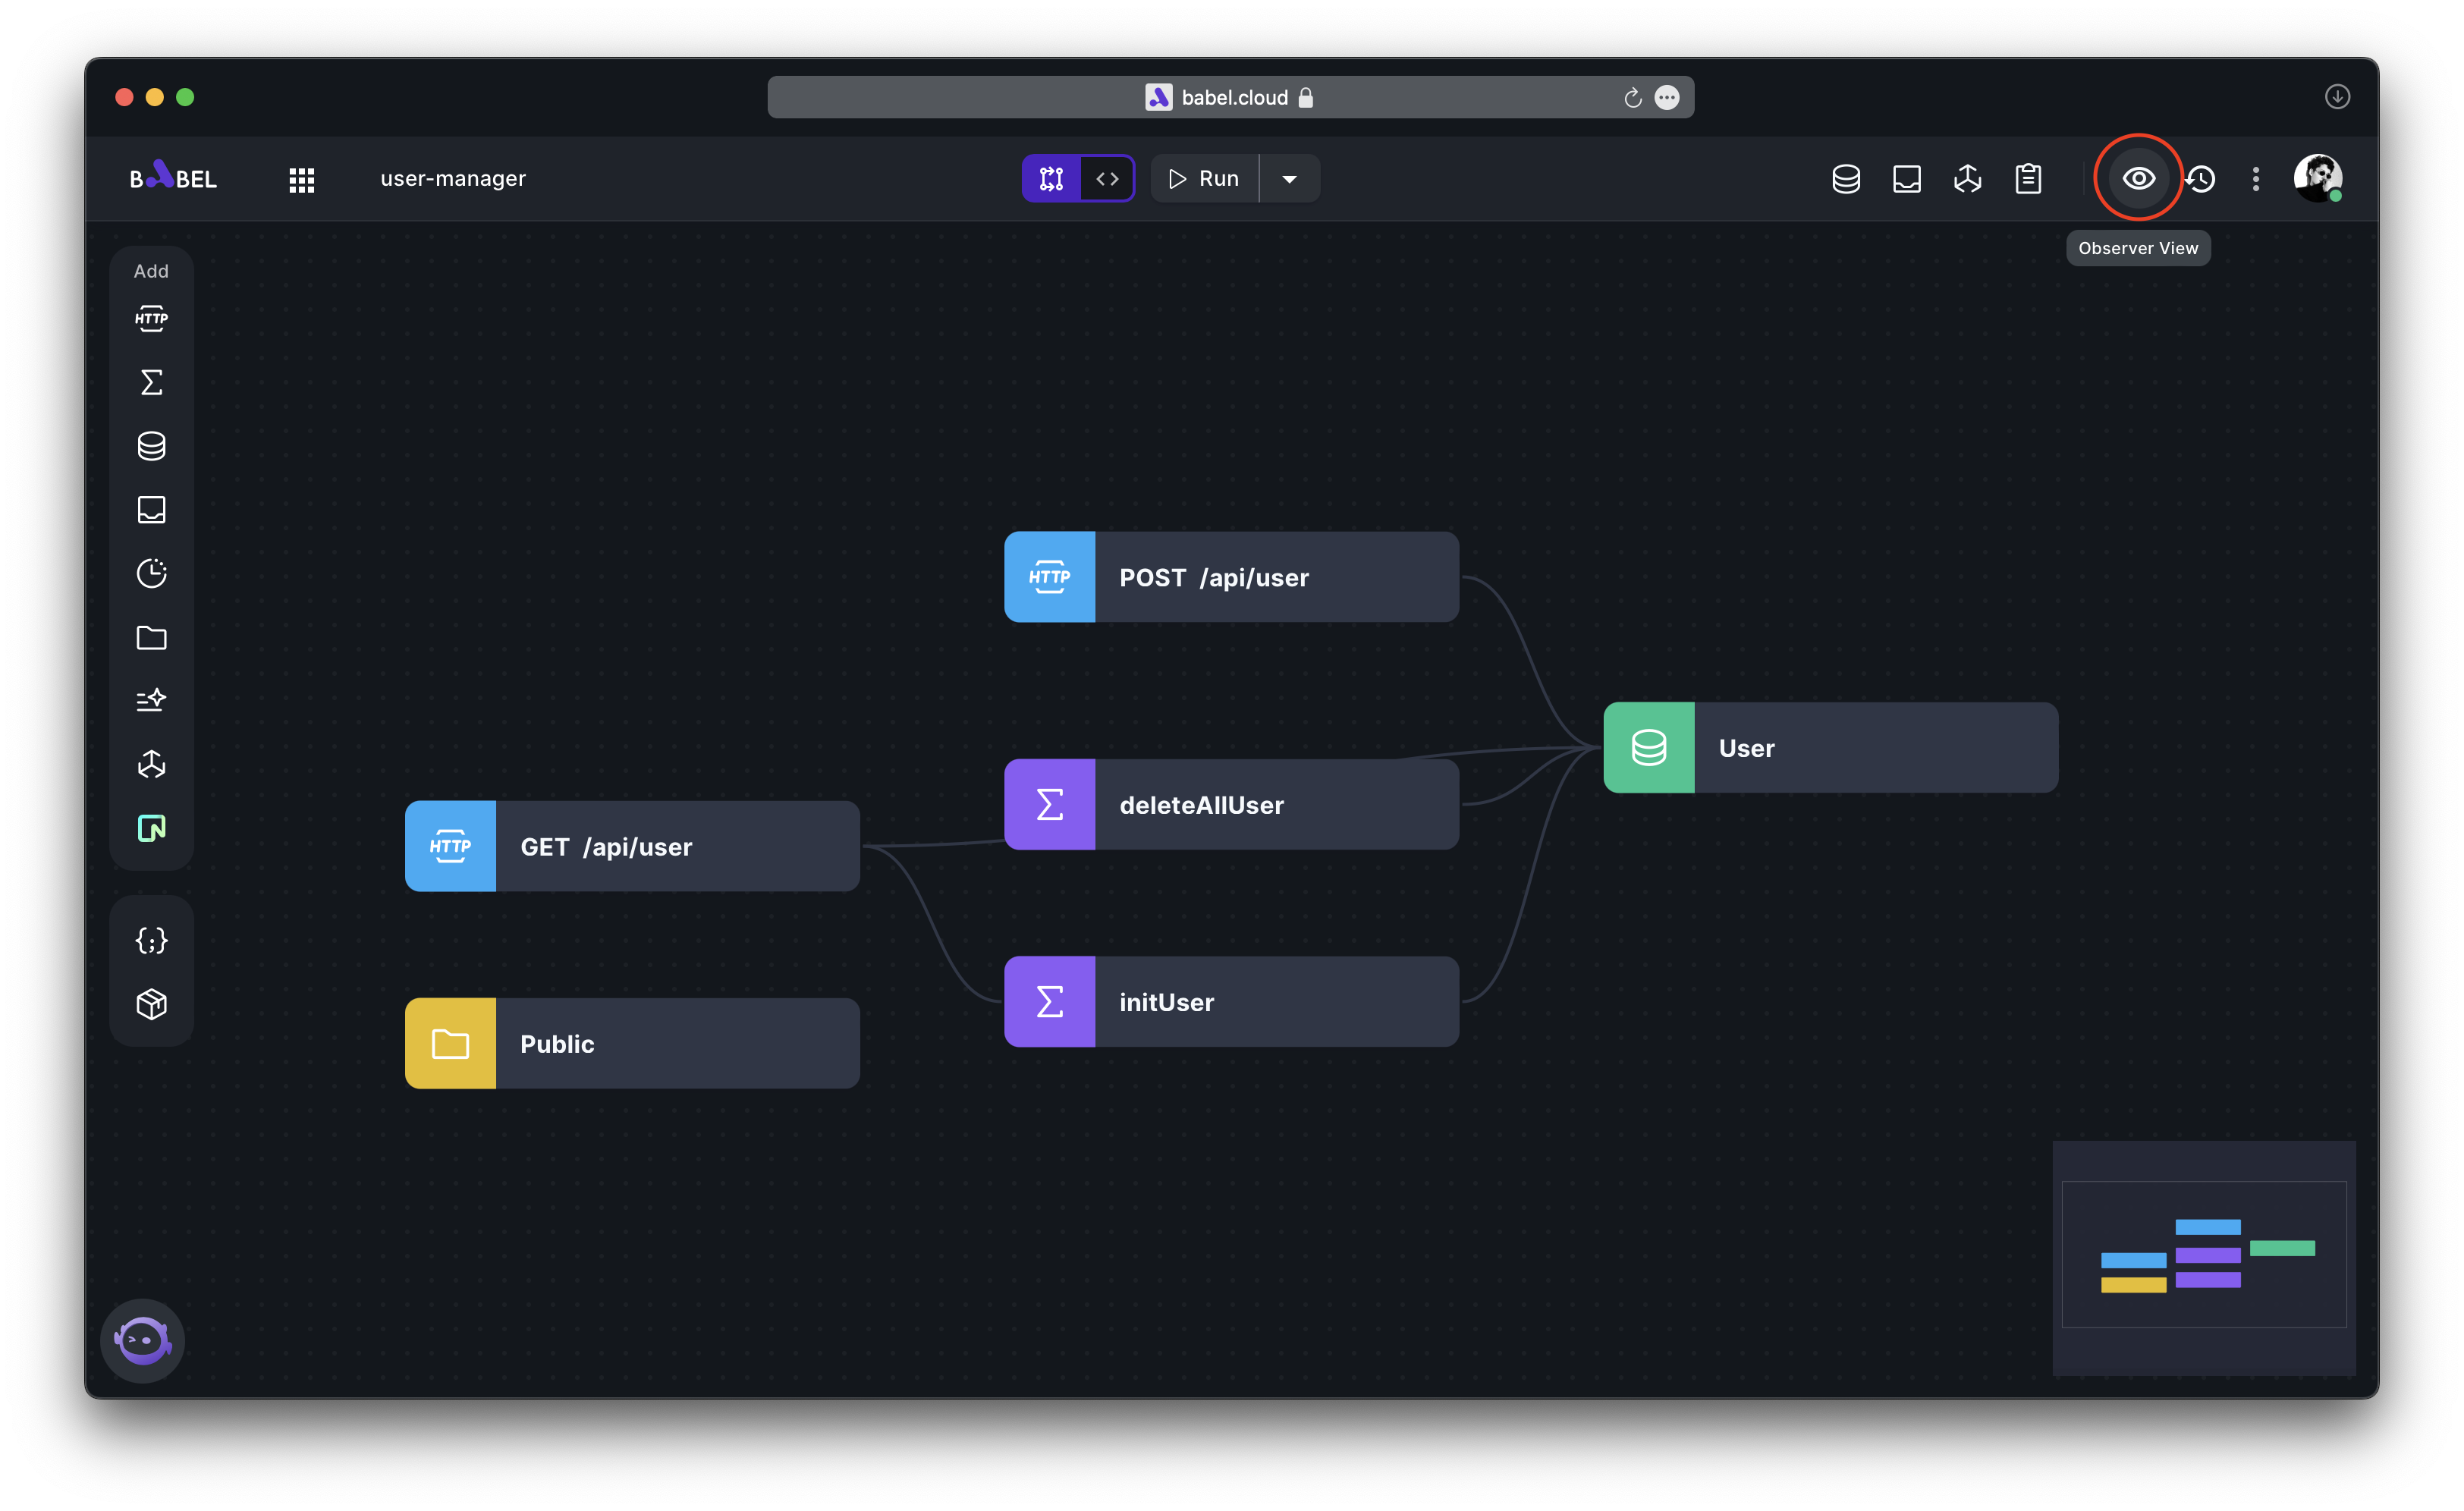Open storage tray panel in top toolbar
The height and width of the screenshot is (1511, 2464).
[1907, 179]
